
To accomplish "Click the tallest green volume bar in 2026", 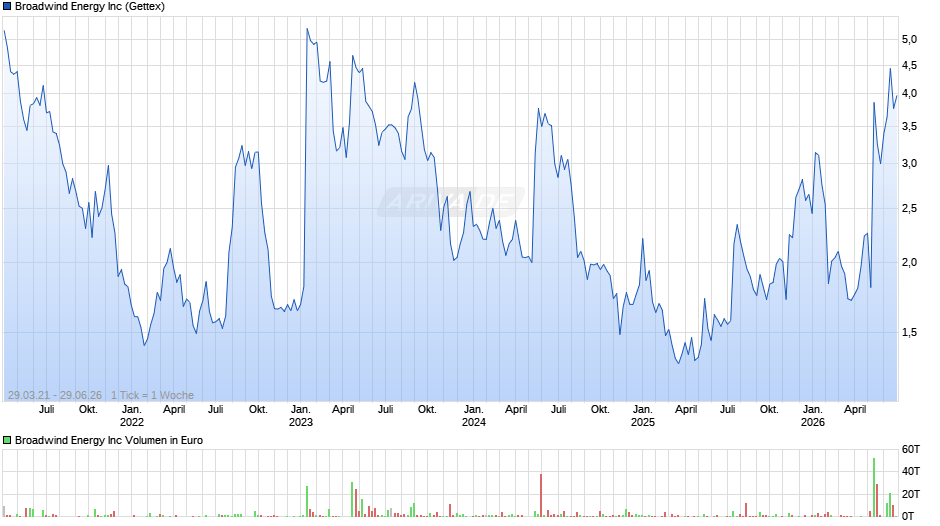I will [x=874, y=488].
